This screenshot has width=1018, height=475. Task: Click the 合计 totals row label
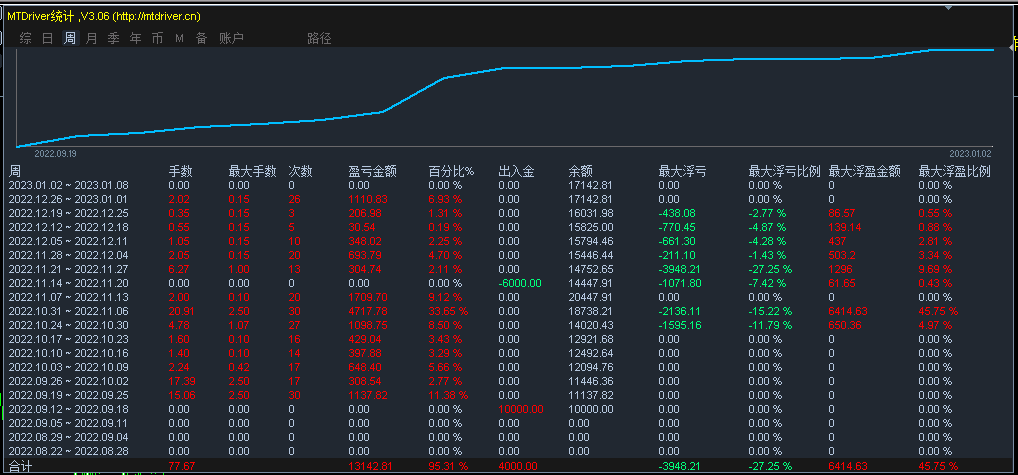[20, 466]
